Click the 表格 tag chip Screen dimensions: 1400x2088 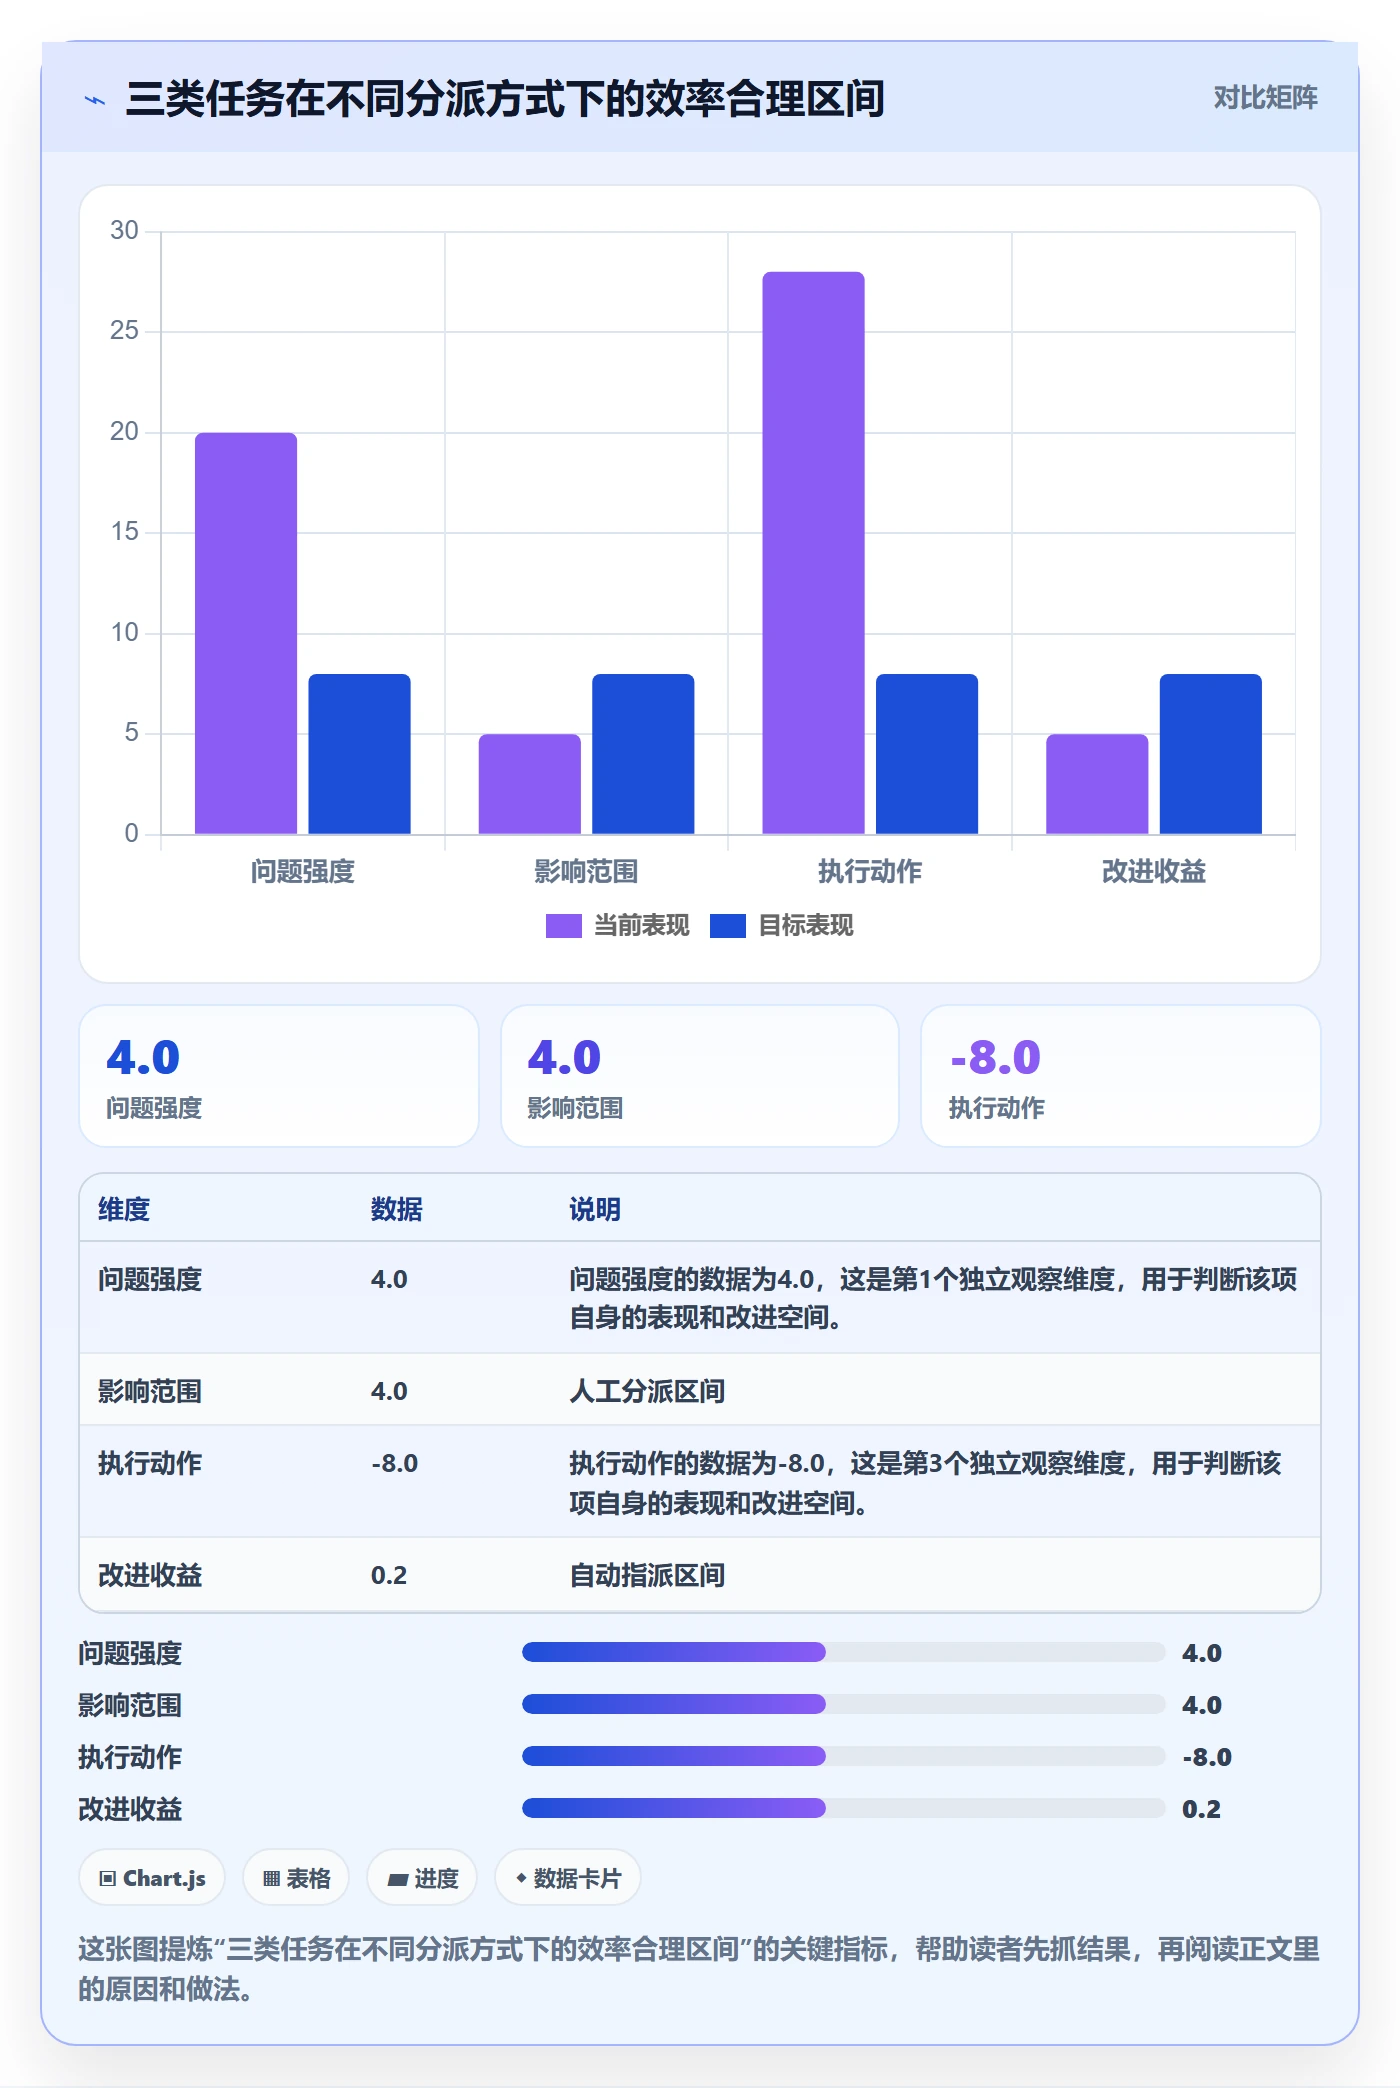296,1878
